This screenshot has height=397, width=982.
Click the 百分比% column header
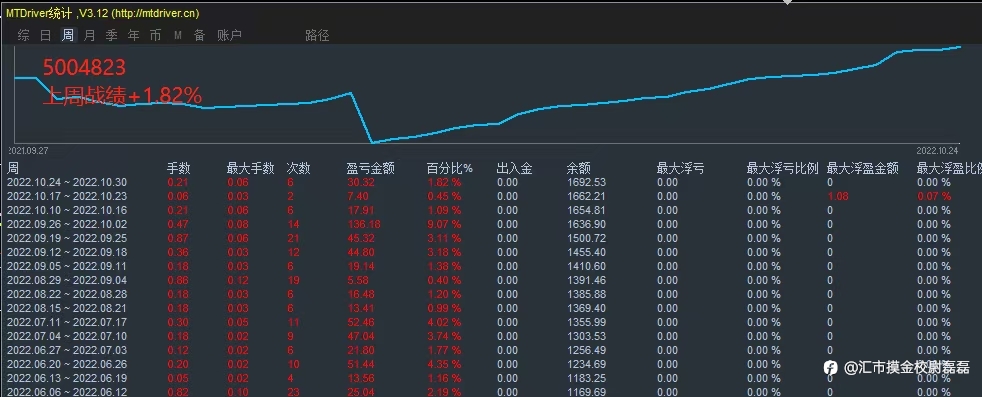(450, 168)
